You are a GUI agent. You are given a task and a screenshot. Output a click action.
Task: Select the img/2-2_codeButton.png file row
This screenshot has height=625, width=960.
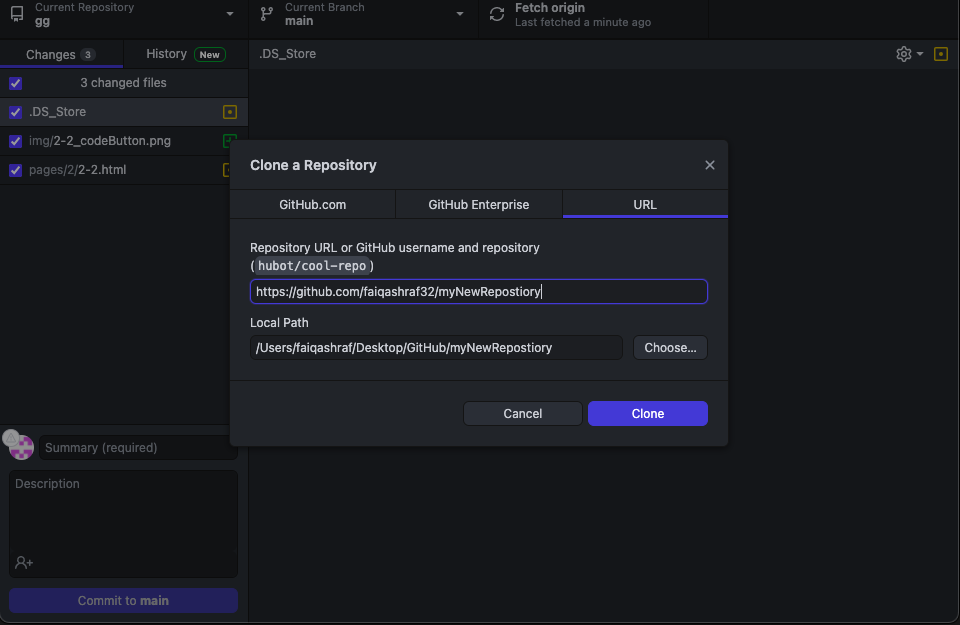[124, 141]
